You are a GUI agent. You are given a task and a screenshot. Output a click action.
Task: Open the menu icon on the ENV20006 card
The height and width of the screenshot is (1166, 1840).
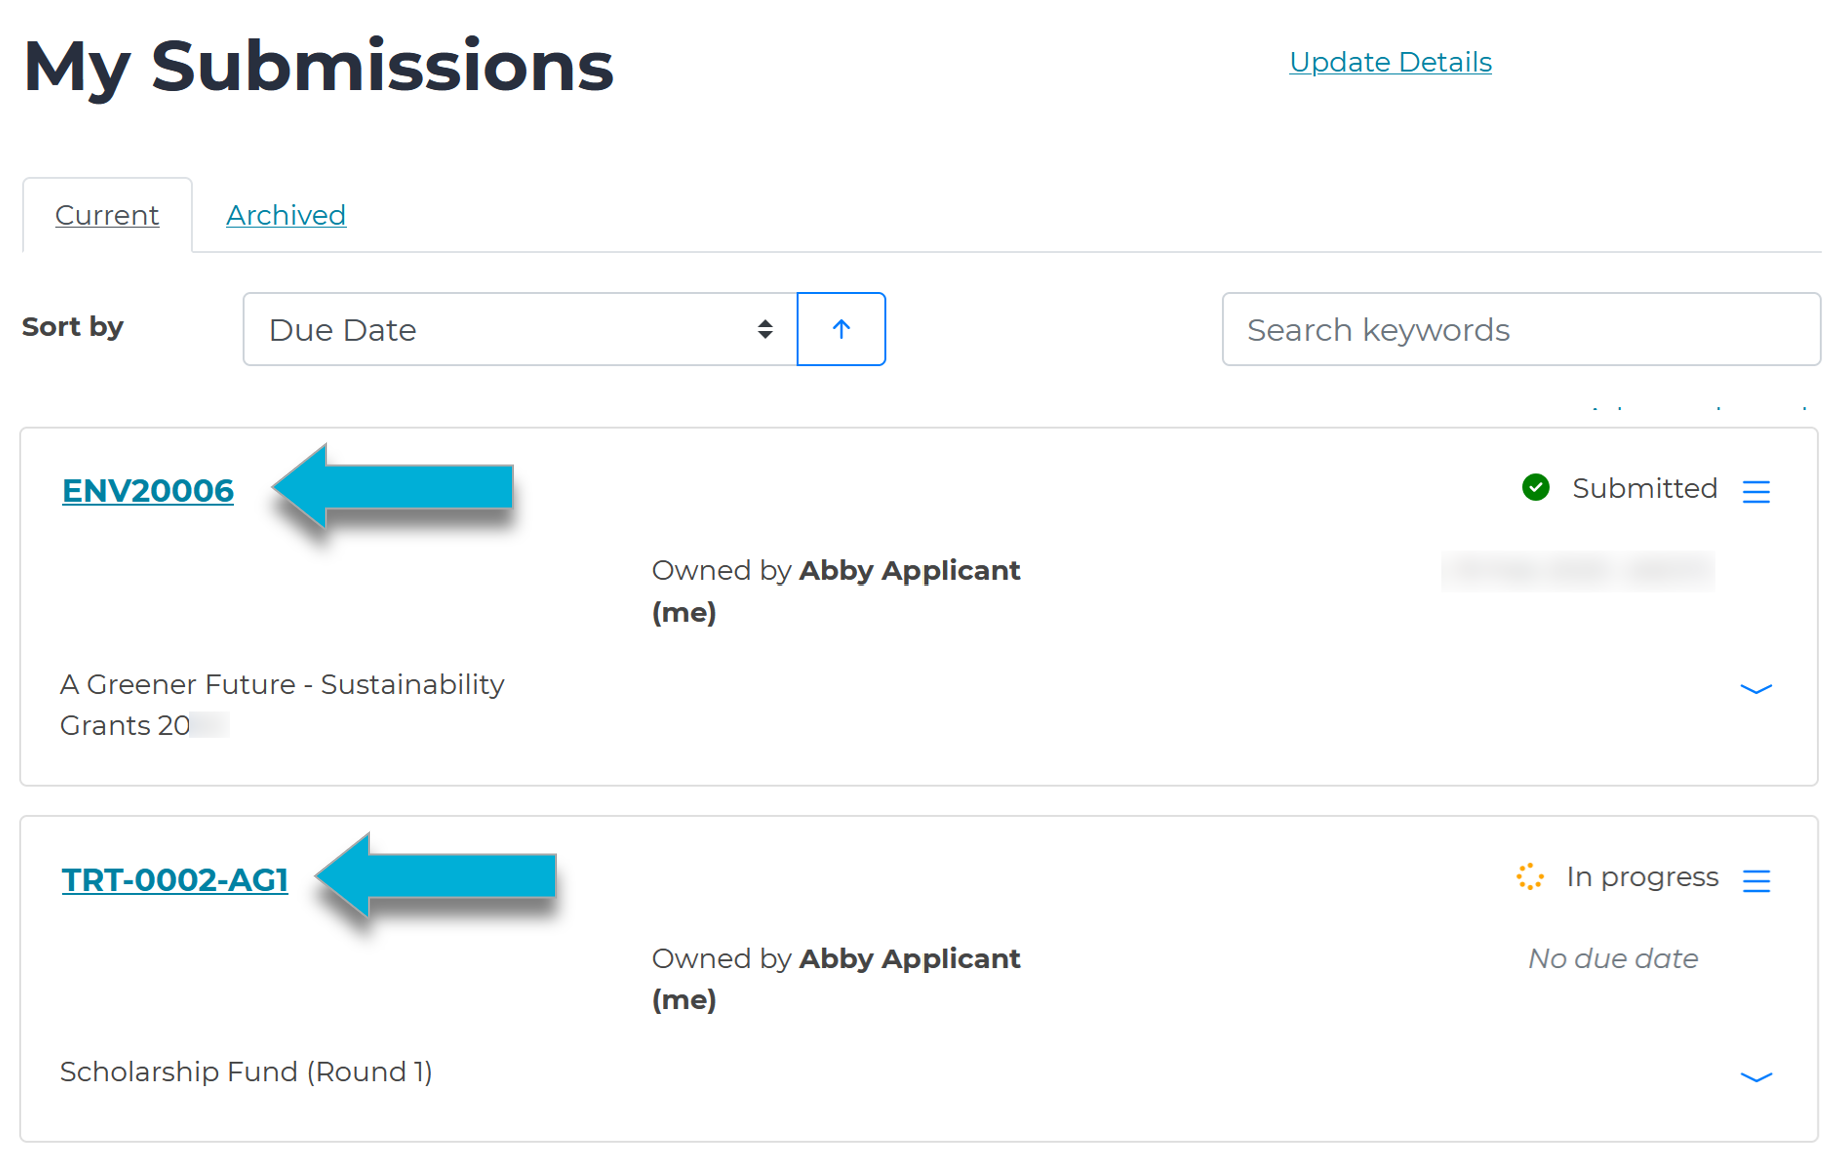tap(1758, 491)
